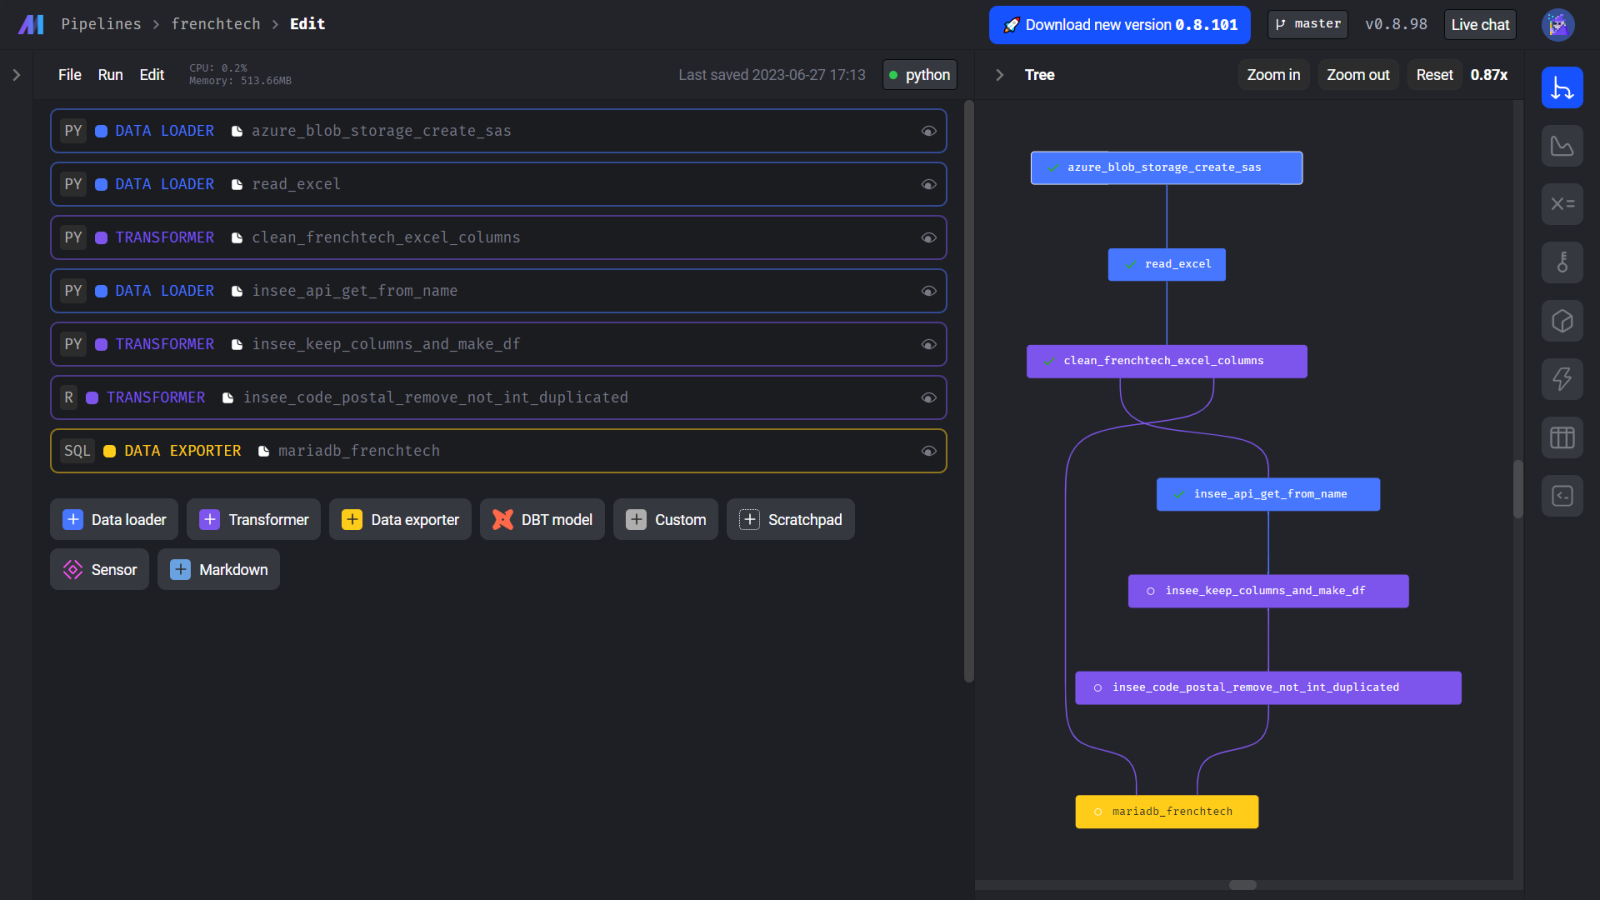Open the terminal panel in the sidebar
1600x900 pixels.
pyautogui.click(x=1562, y=495)
